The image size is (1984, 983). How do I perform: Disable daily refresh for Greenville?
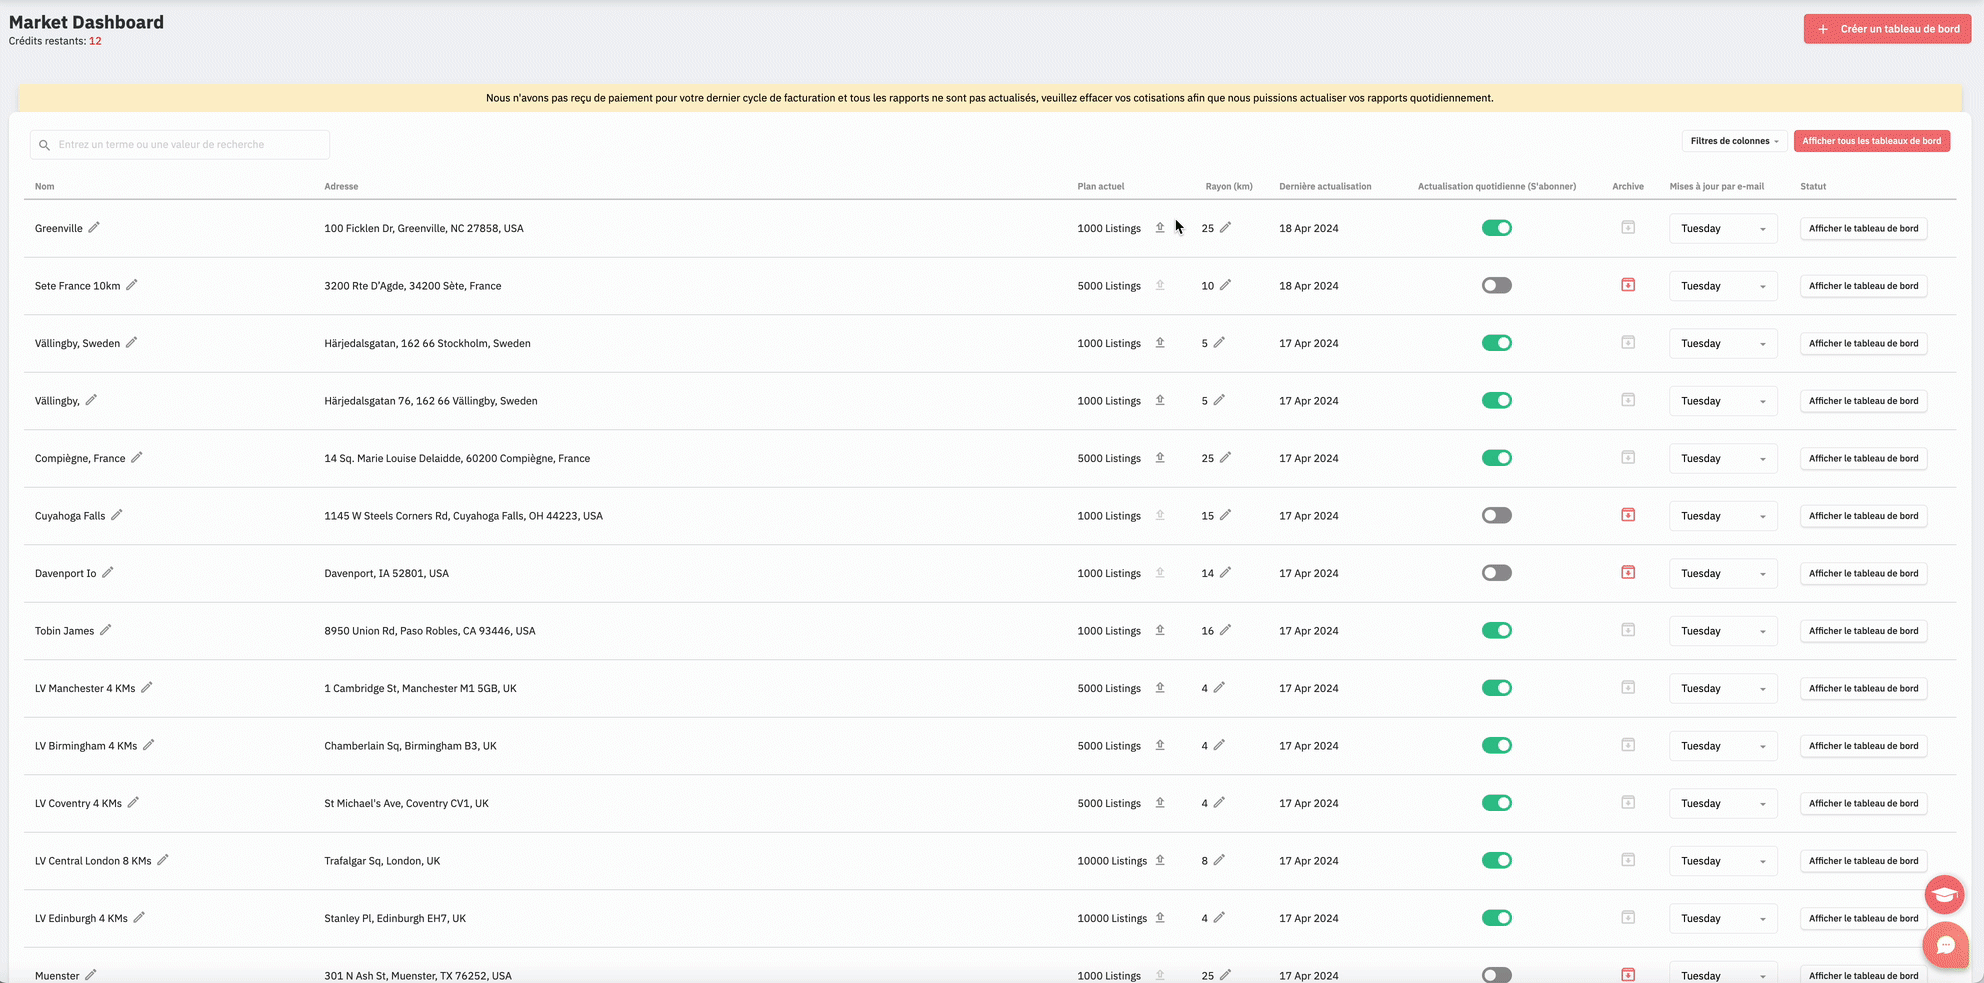click(1496, 228)
